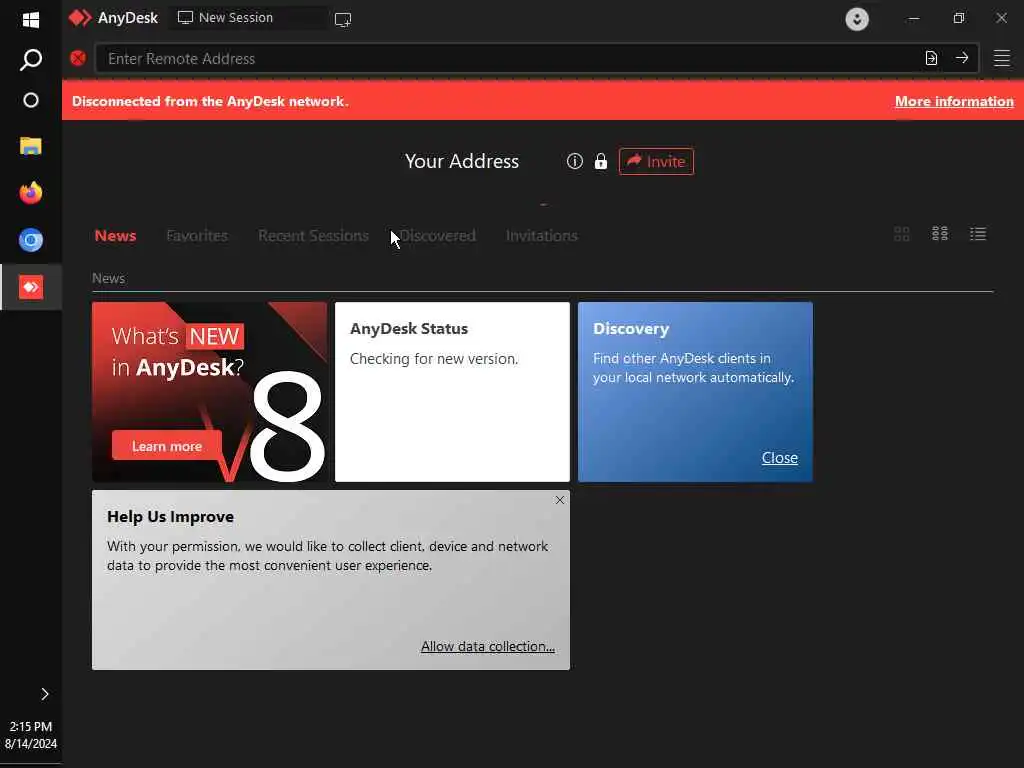The image size is (1024, 768).
Task: Switch to the Favorites tab
Action: 197,236
